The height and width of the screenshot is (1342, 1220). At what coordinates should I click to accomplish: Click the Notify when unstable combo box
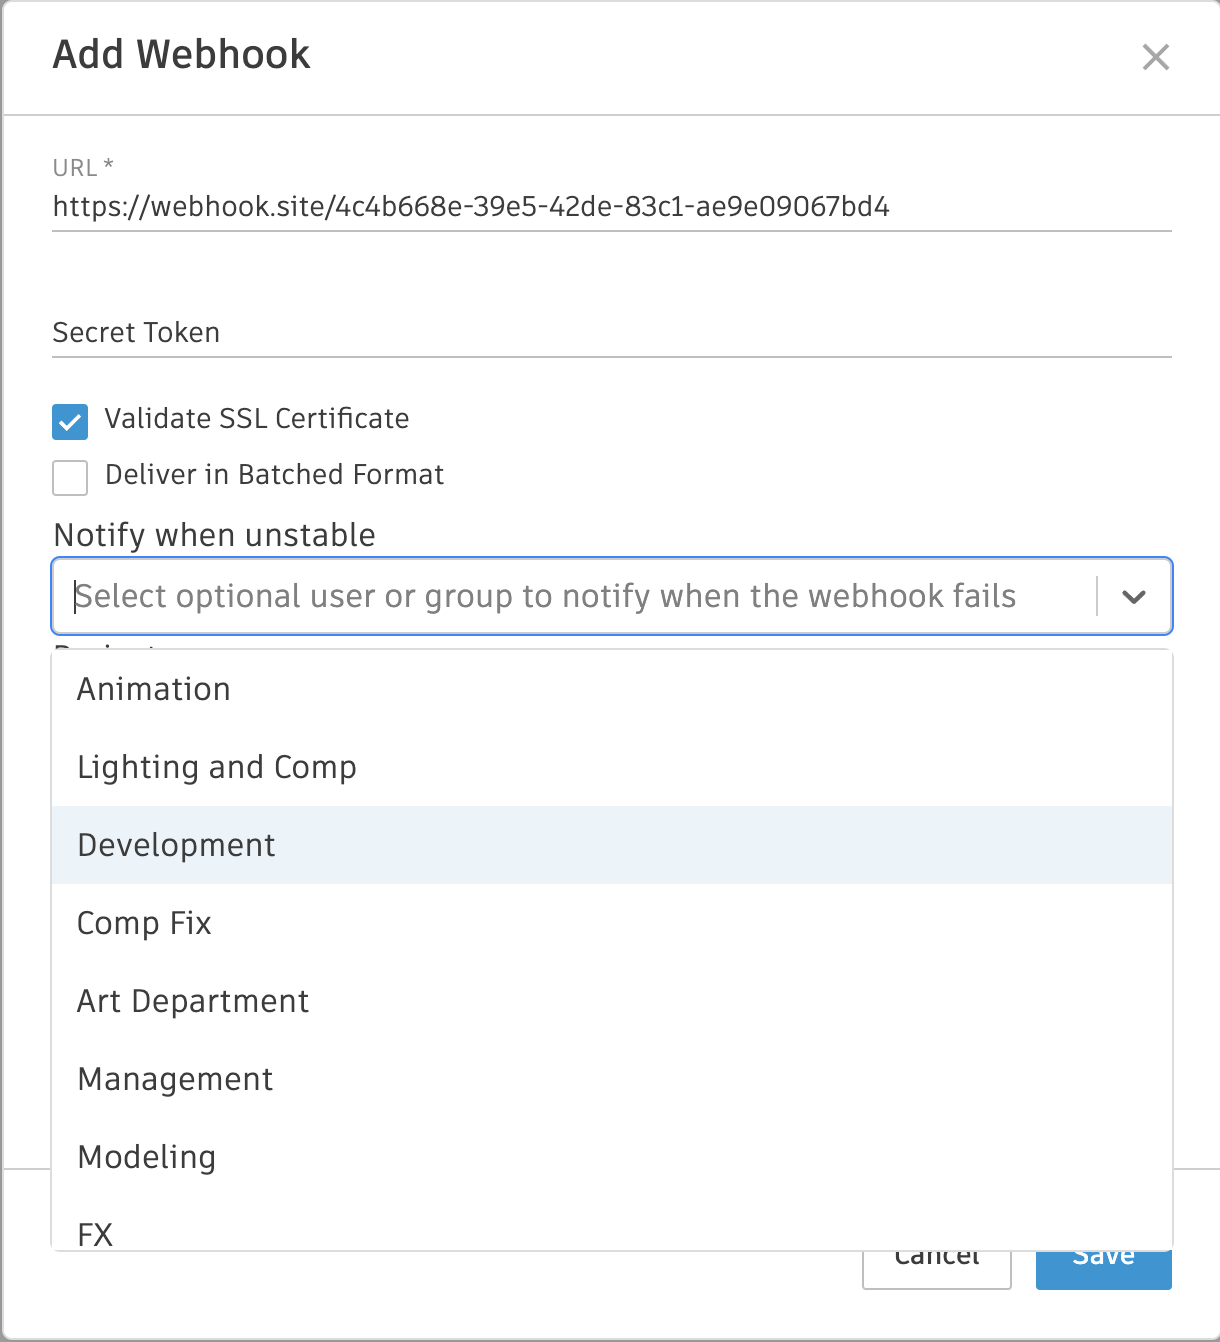tap(580, 597)
